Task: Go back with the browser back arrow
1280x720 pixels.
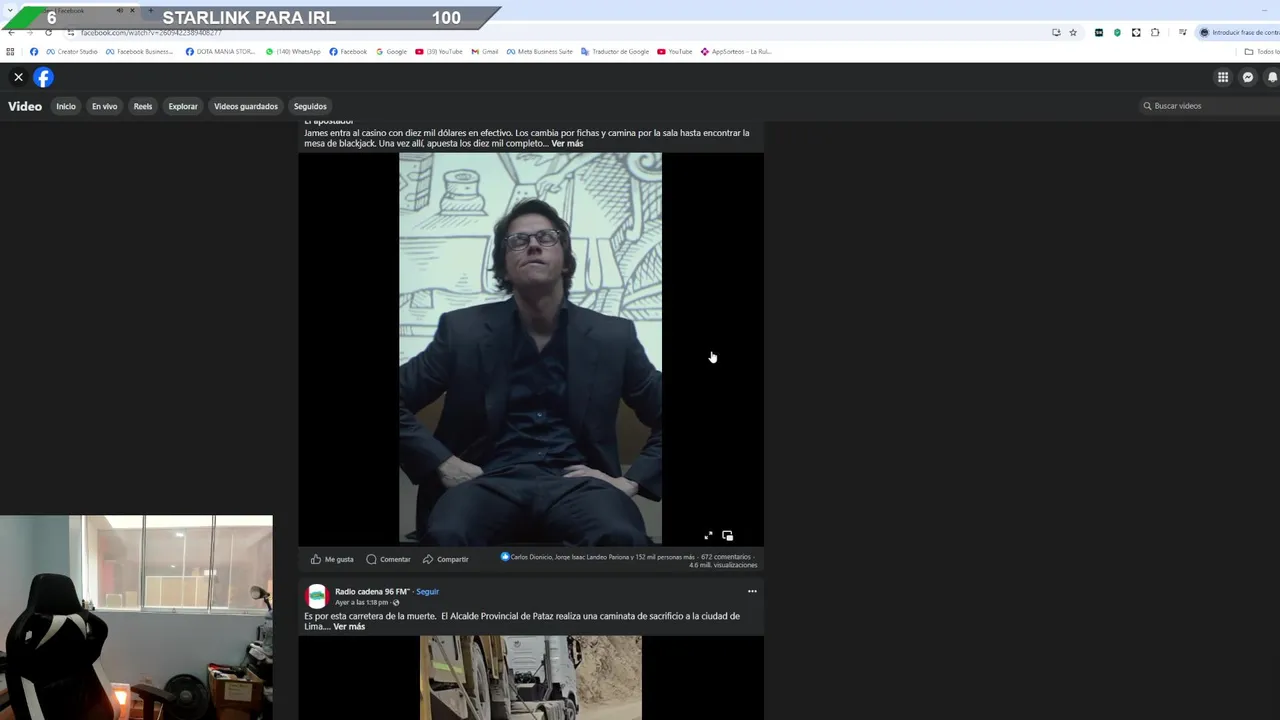Action: (11, 33)
